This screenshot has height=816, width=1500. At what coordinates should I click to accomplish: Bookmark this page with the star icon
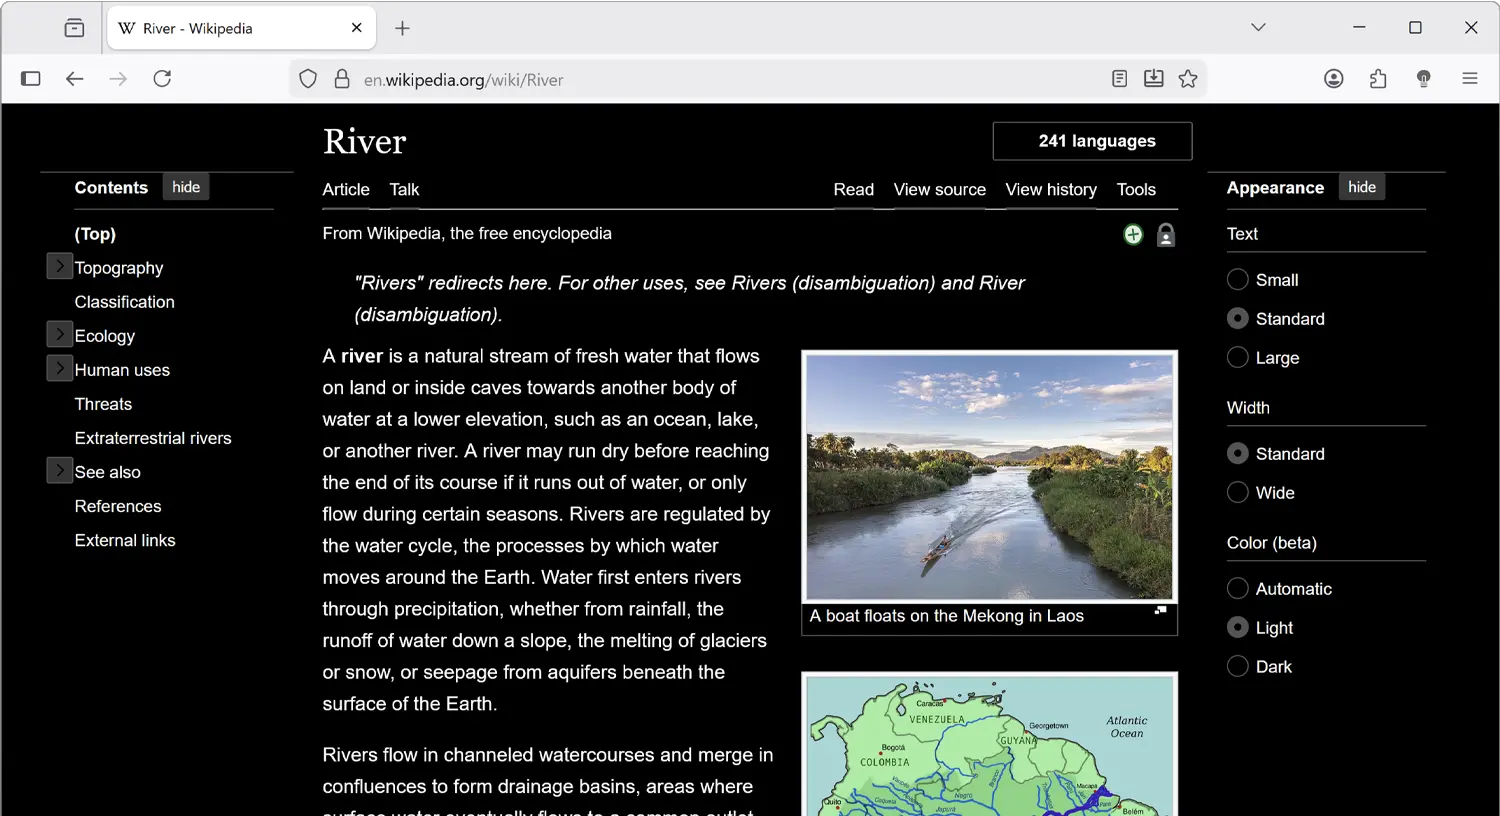click(x=1187, y=78)
